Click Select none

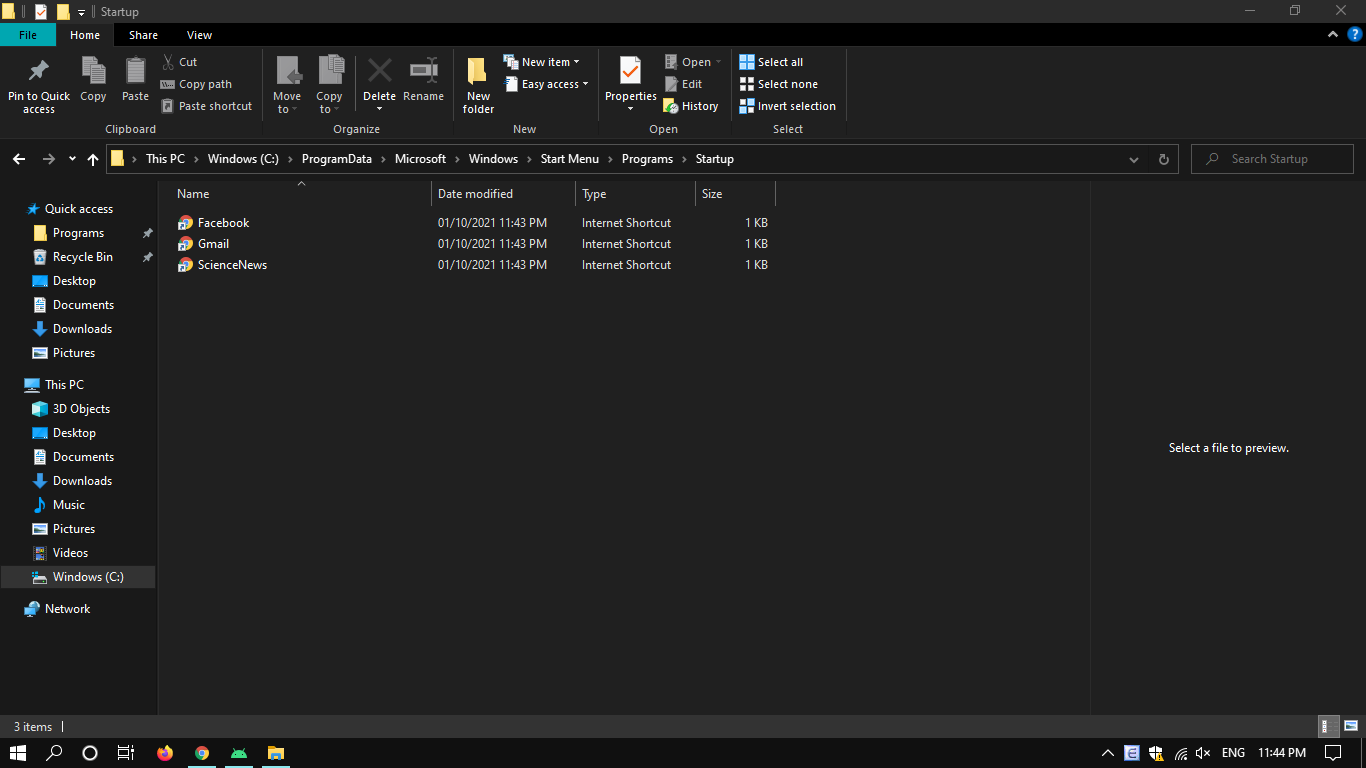[778, 84]
